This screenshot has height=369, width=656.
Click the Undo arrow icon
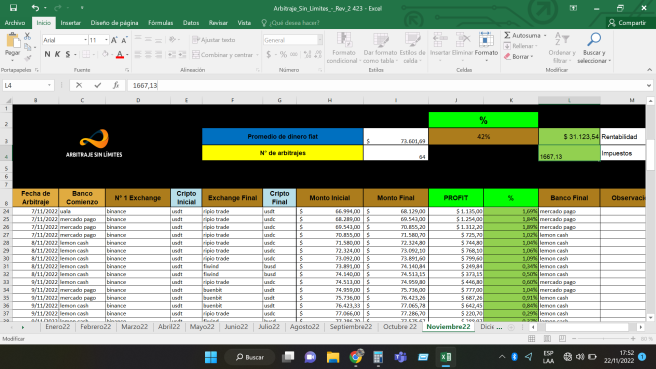pos(35,8)
